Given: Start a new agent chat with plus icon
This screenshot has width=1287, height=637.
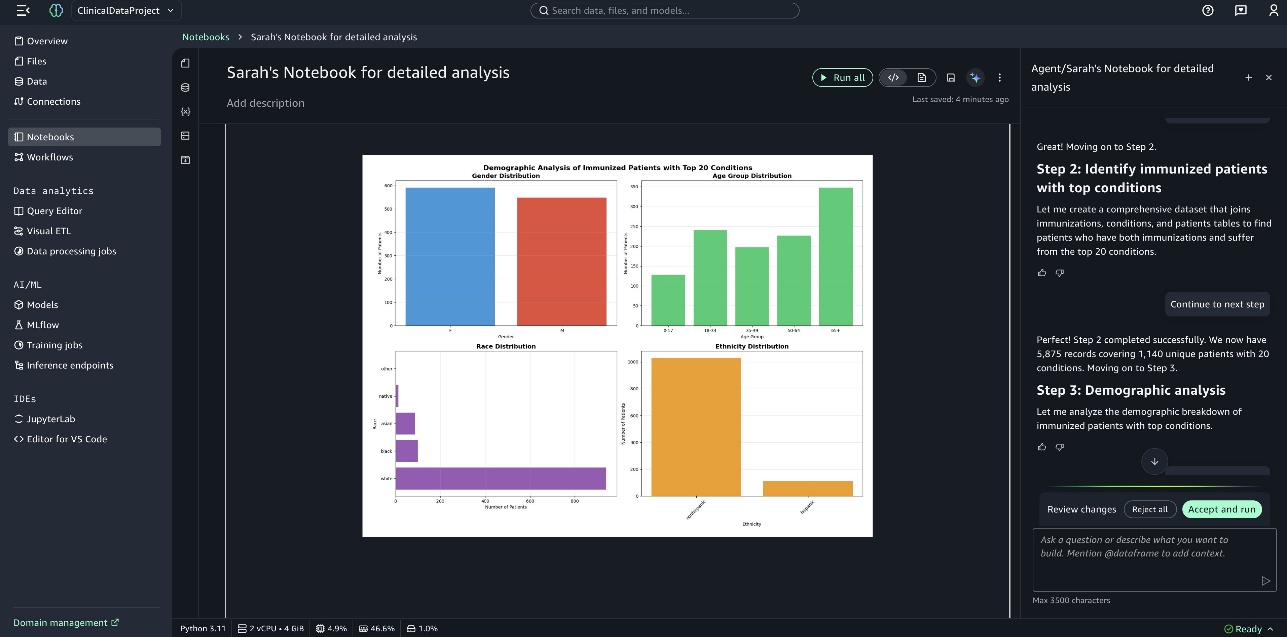Looking at the screenshot, I should 1248,78.
